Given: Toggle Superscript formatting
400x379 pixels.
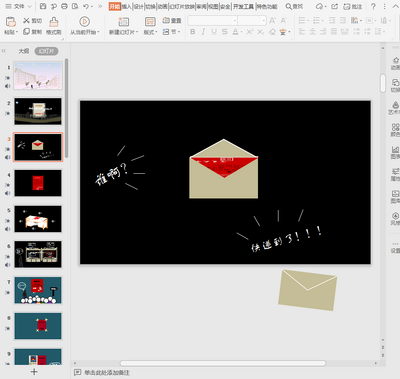Looking at the screenshot, I should coord(250,32).
